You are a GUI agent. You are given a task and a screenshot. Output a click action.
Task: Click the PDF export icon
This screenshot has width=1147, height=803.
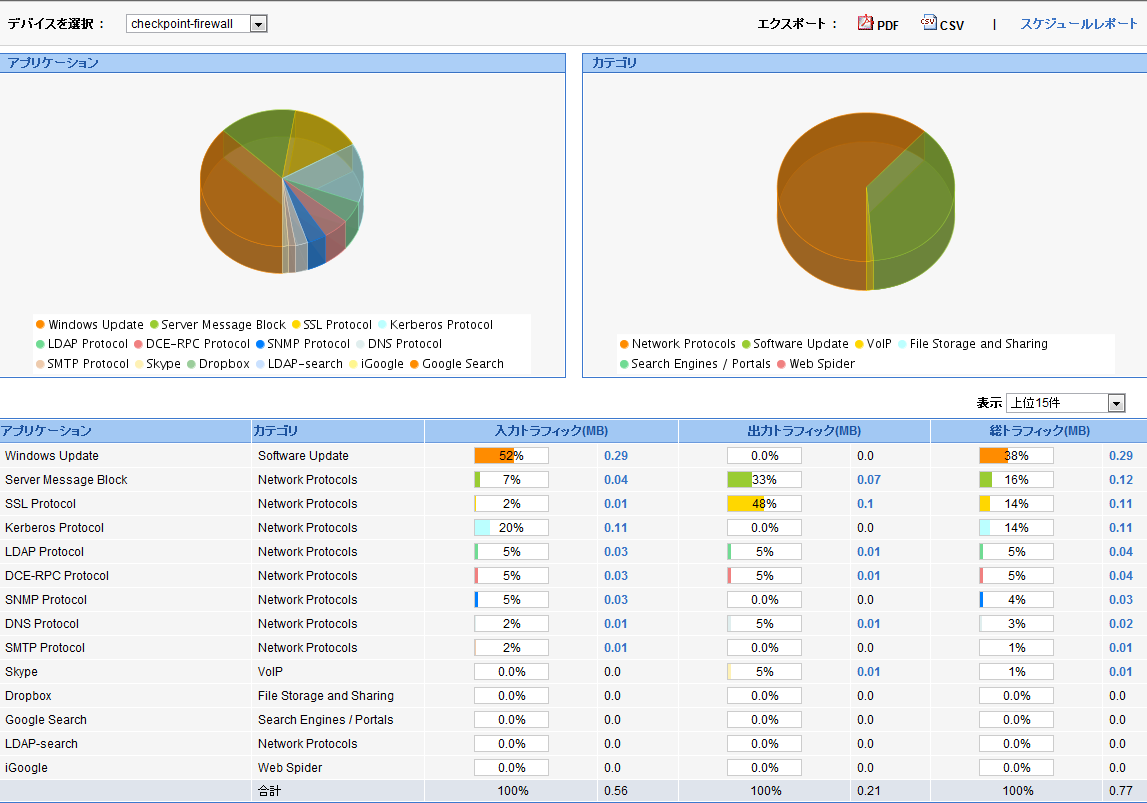pyautogui.click(x=865, y=23)
